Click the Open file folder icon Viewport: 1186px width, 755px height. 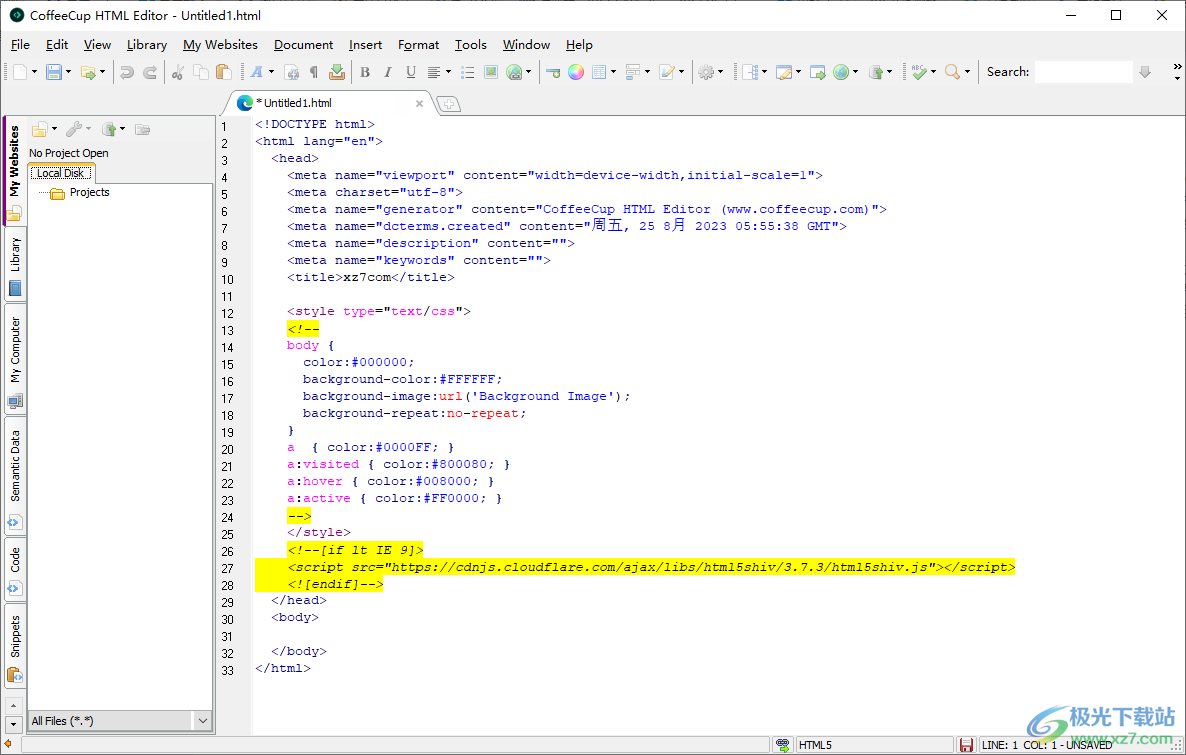point(88,72)
